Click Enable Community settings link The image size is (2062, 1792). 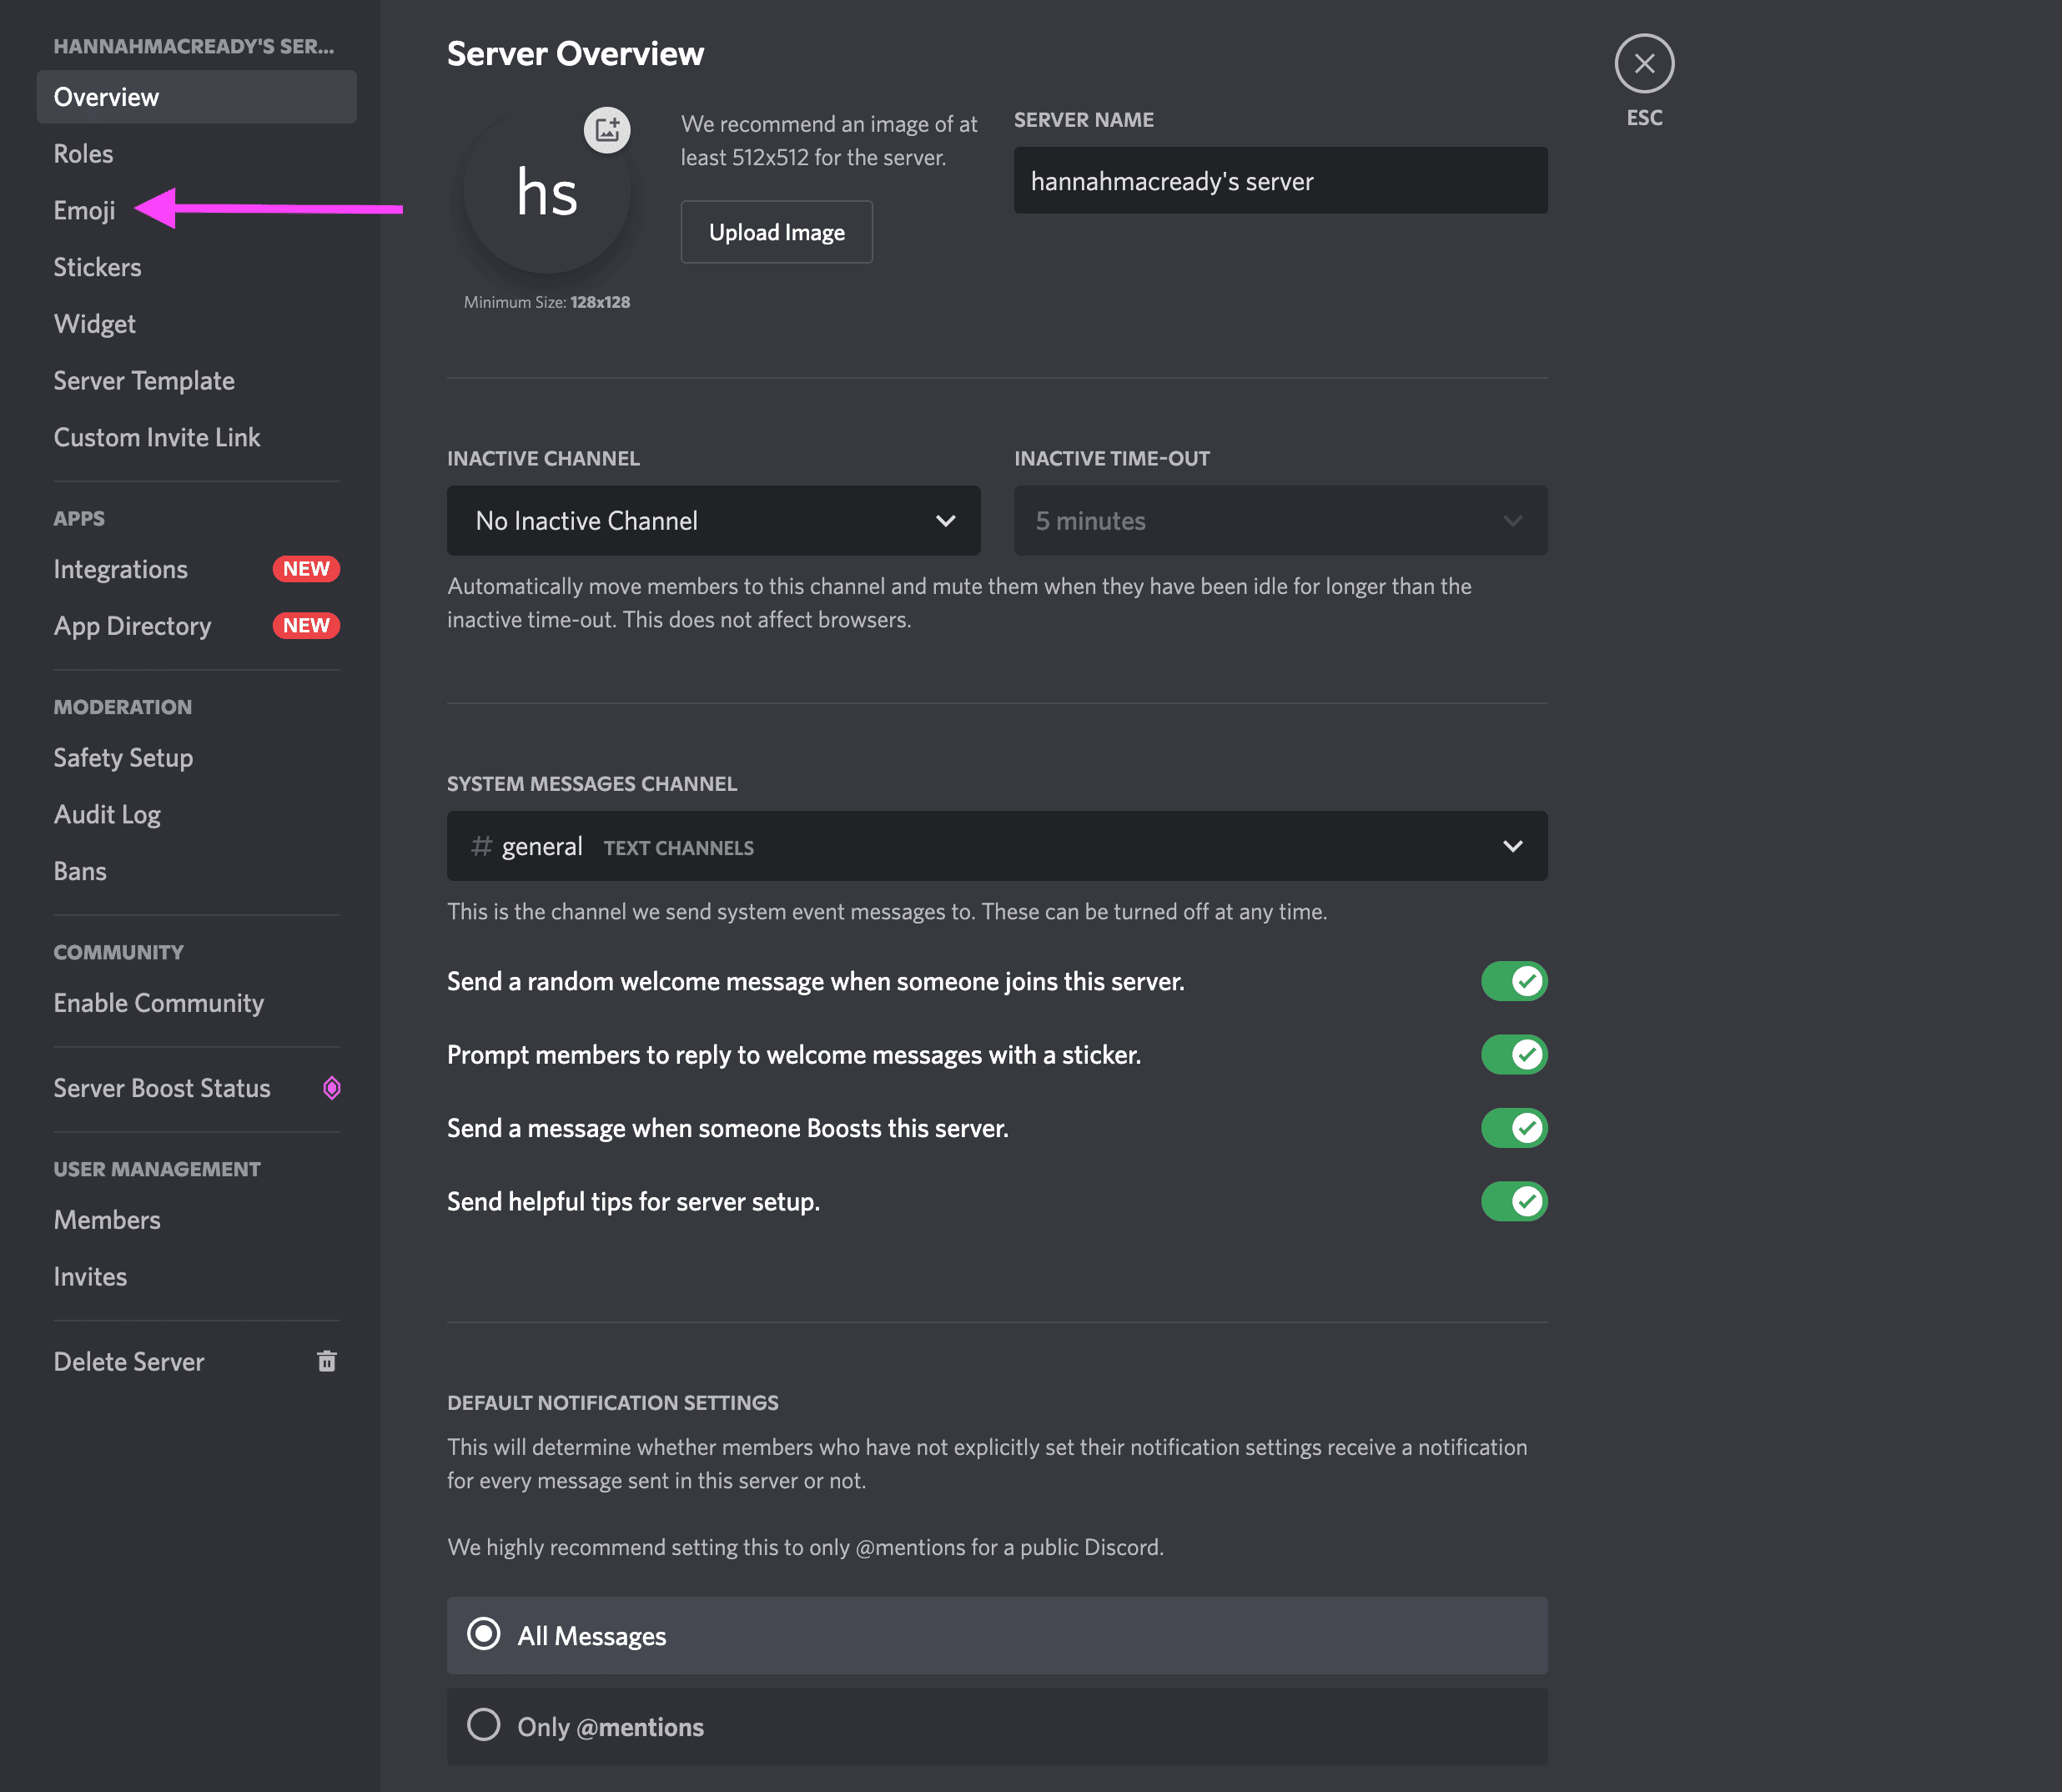(158, 1001)
